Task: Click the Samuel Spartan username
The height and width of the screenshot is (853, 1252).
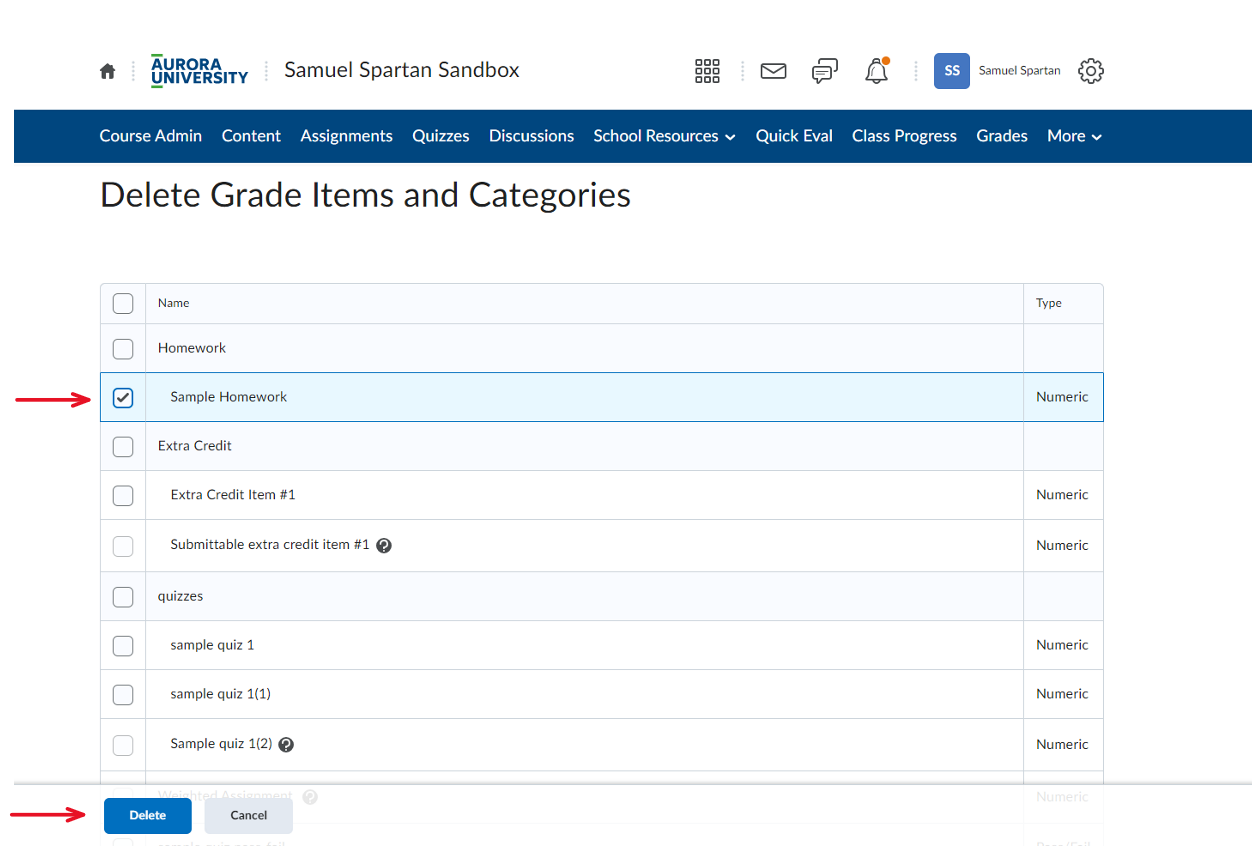Action: 1019,71
